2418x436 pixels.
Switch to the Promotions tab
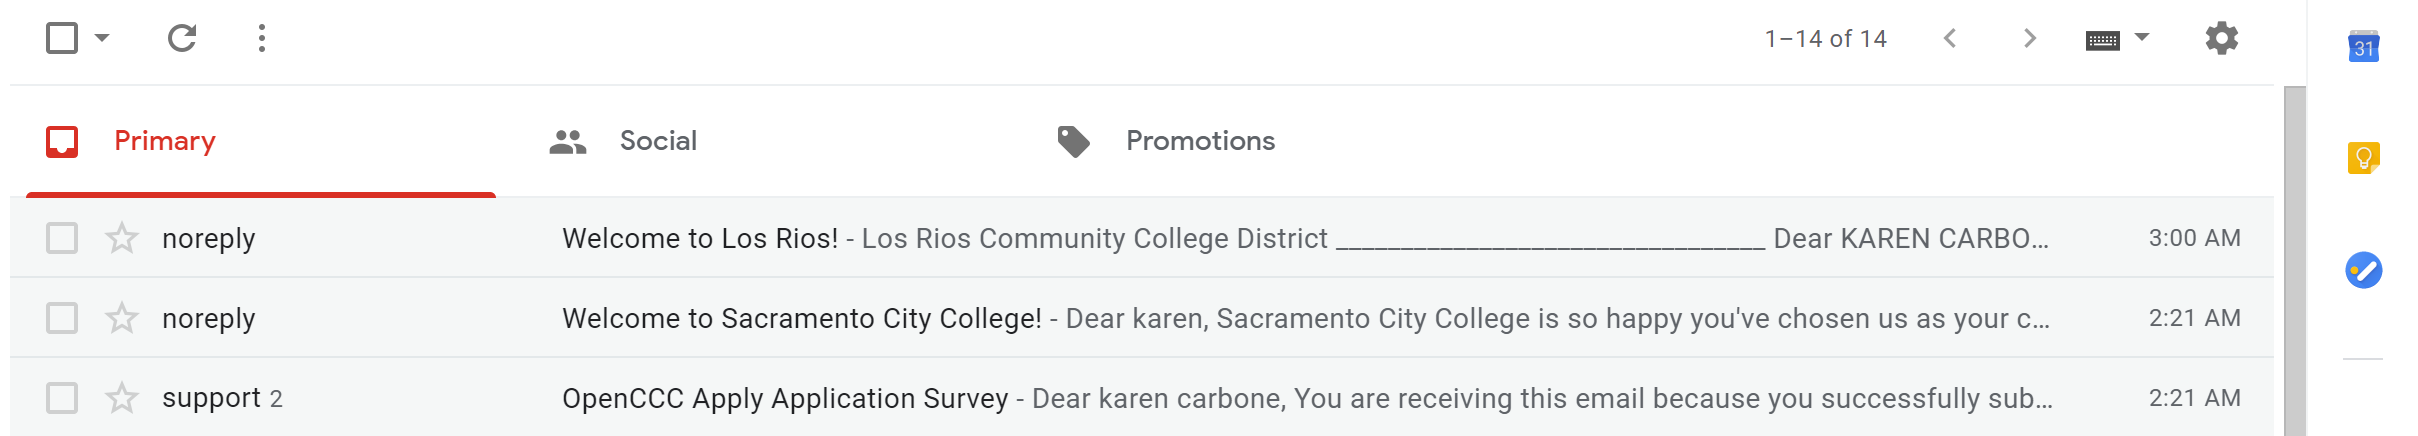[x=1199, y=141]
